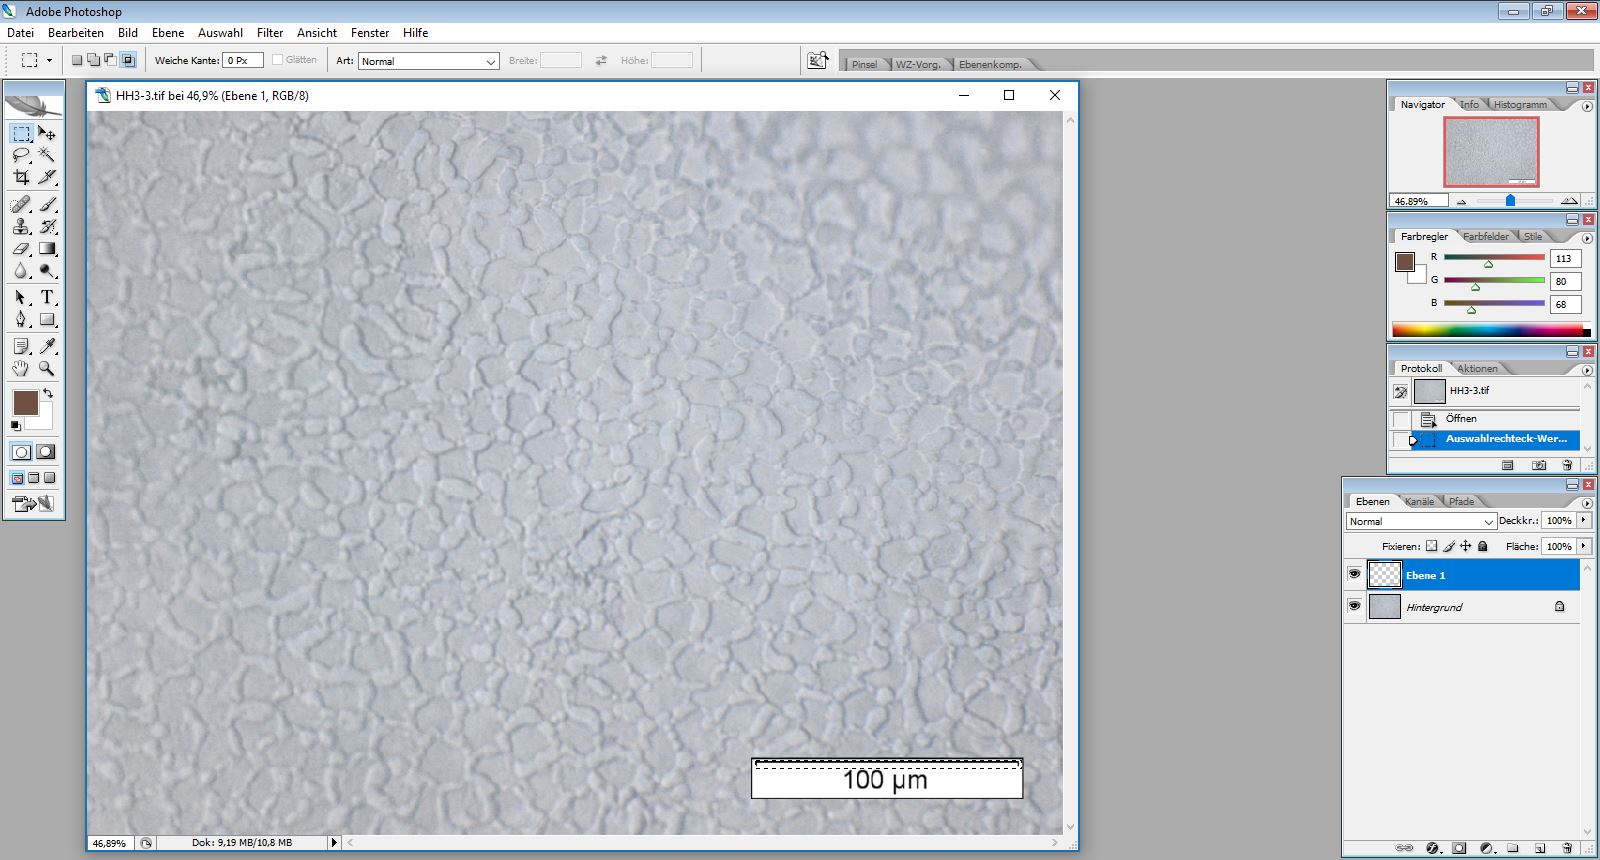Set history brush source for Öffnen state
1600x860 pixels.
pyautogui.click(x=1401, y=419)
